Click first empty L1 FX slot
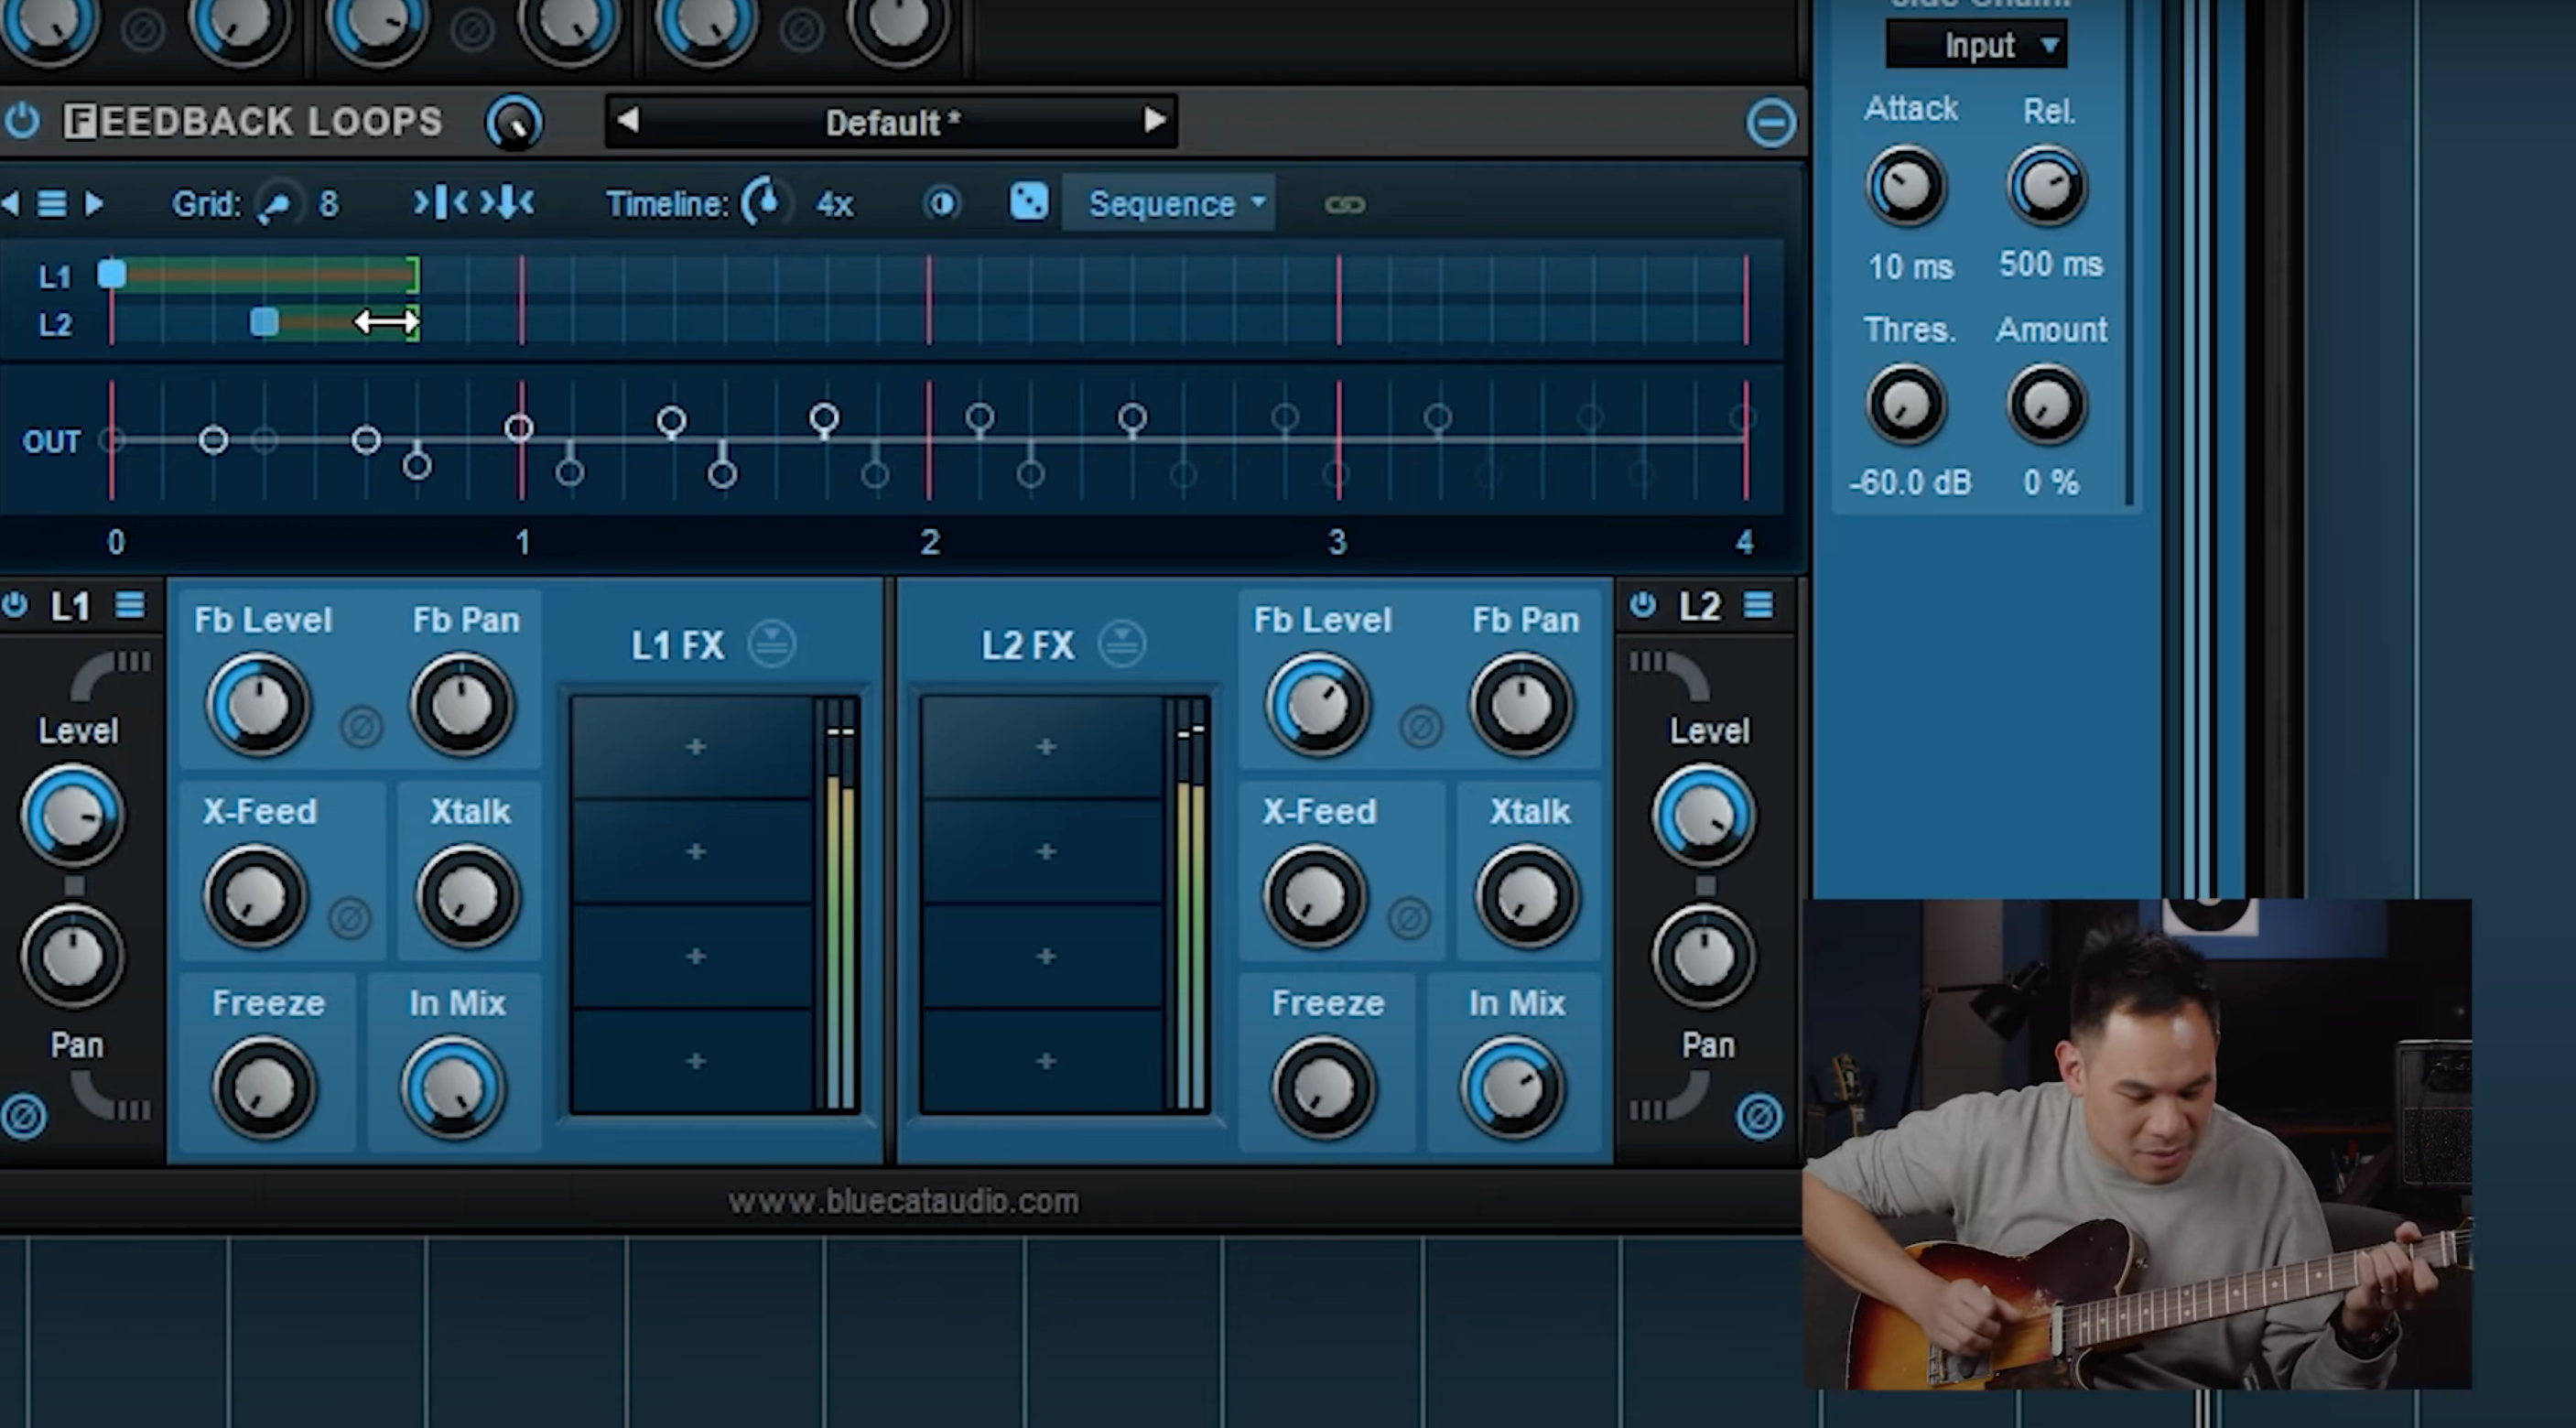Screen dimensions: 2576x1428 point(695,747)
